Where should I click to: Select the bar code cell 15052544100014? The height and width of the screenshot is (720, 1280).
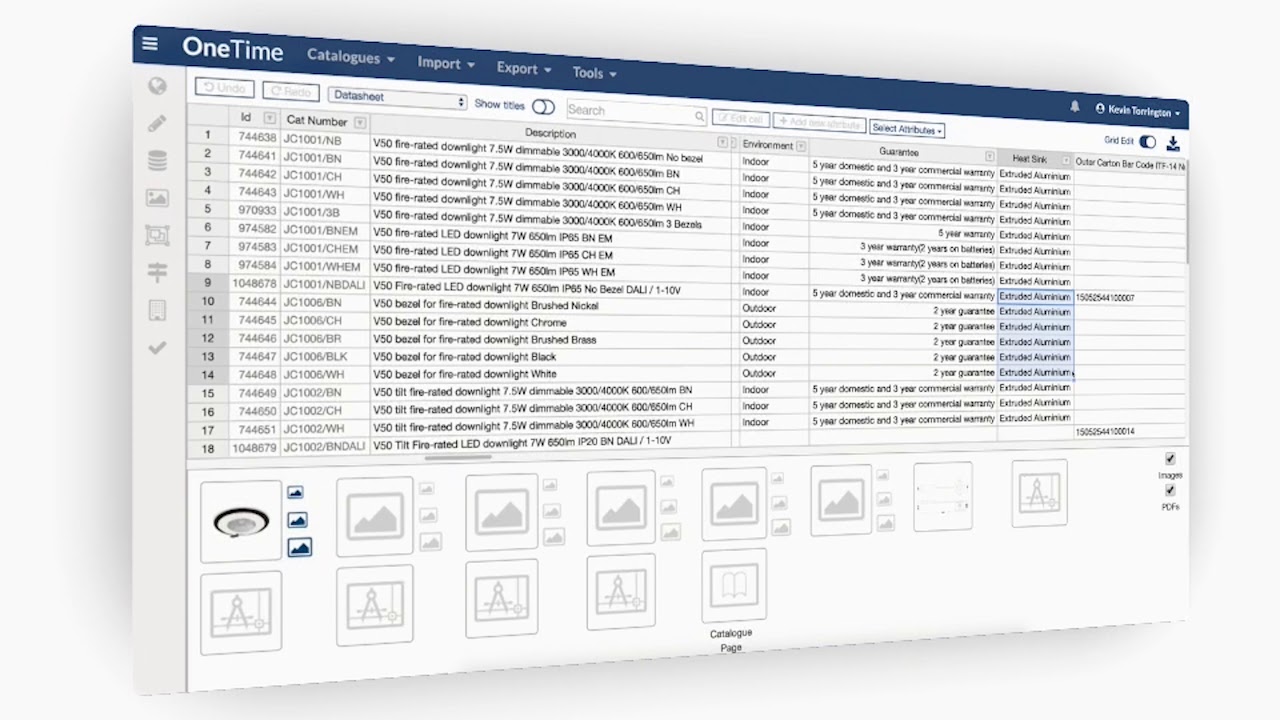click(x=1131, y=431)
